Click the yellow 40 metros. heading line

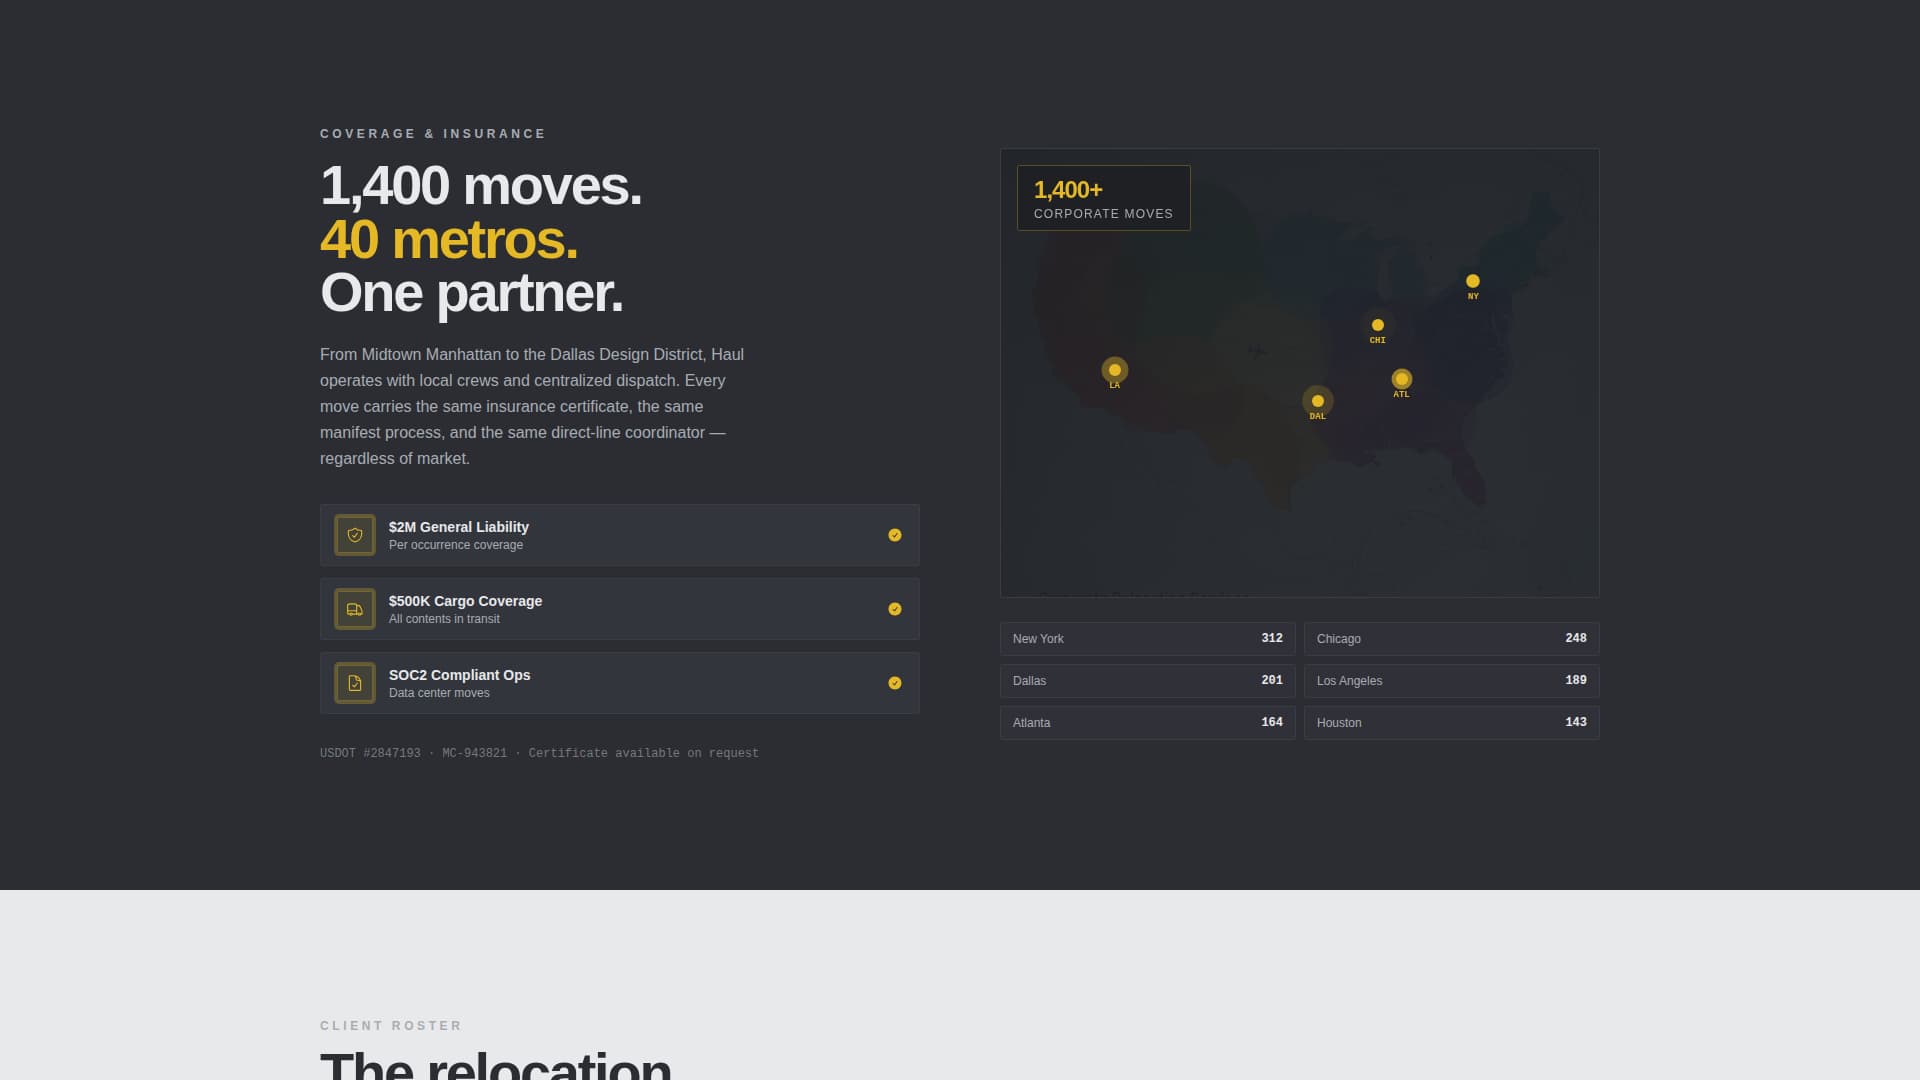click(x=449, y=240)
